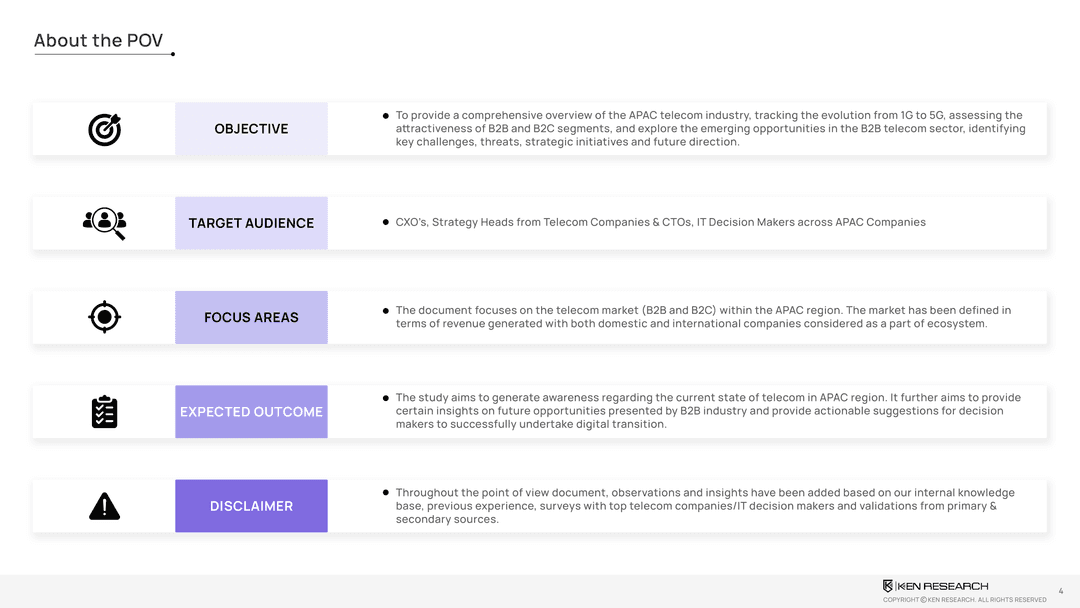The height and width of the screenshot is (608, 1080).
Task: Click the CXO's target audience description text
Action: tap(660, 222)
